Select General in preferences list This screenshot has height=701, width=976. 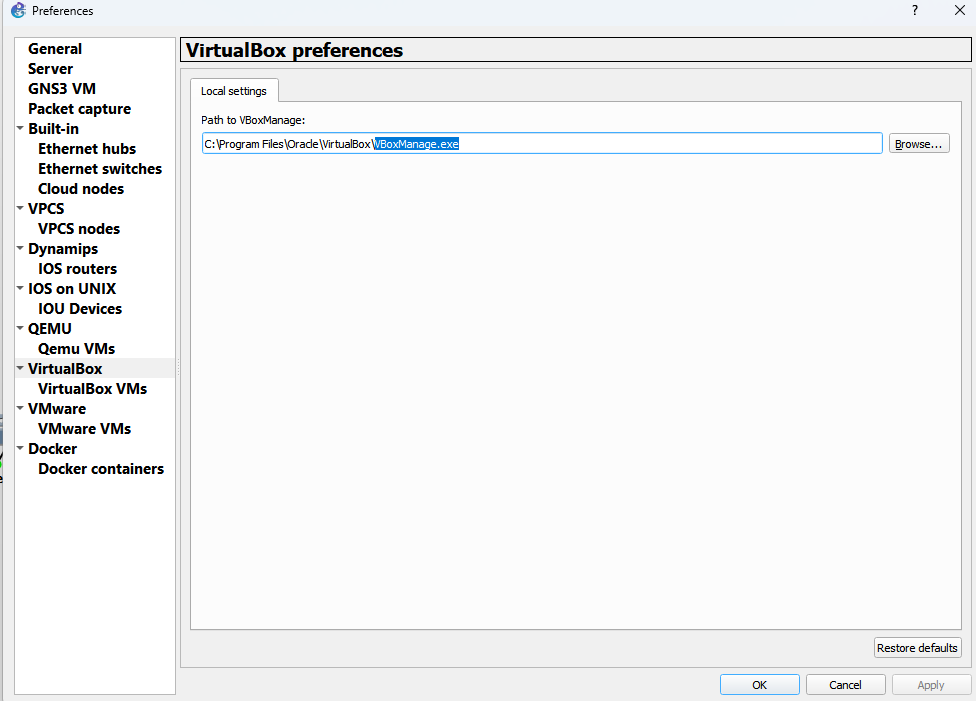(x=55, y=49)
